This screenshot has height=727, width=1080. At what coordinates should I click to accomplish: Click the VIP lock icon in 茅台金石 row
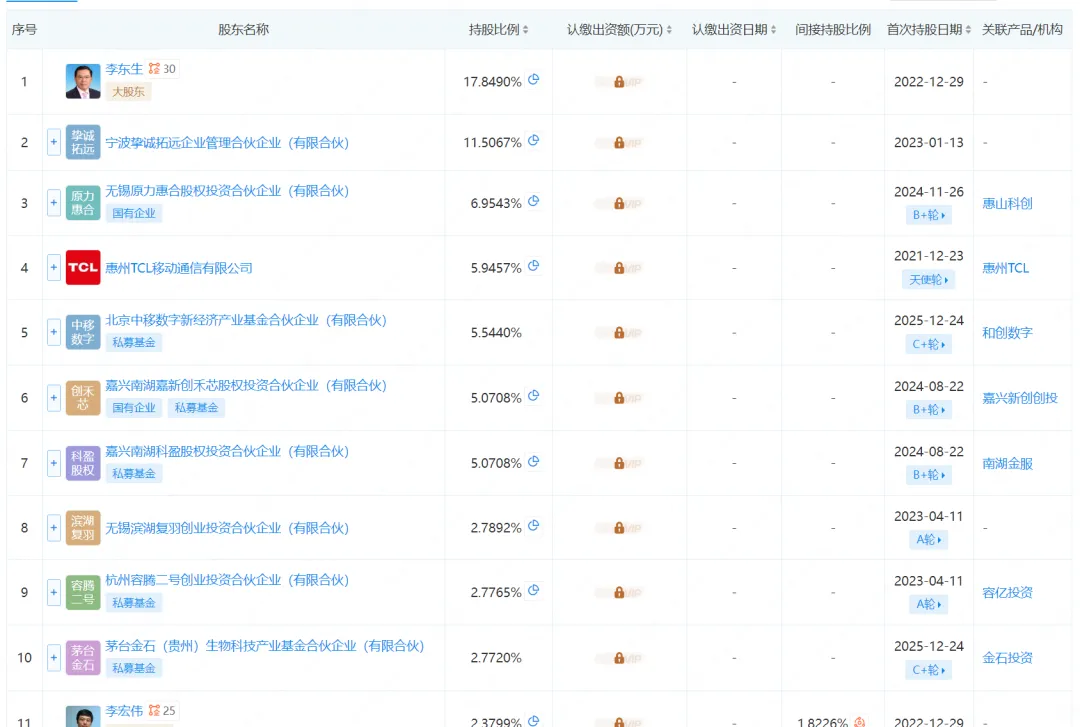point(619,658)
